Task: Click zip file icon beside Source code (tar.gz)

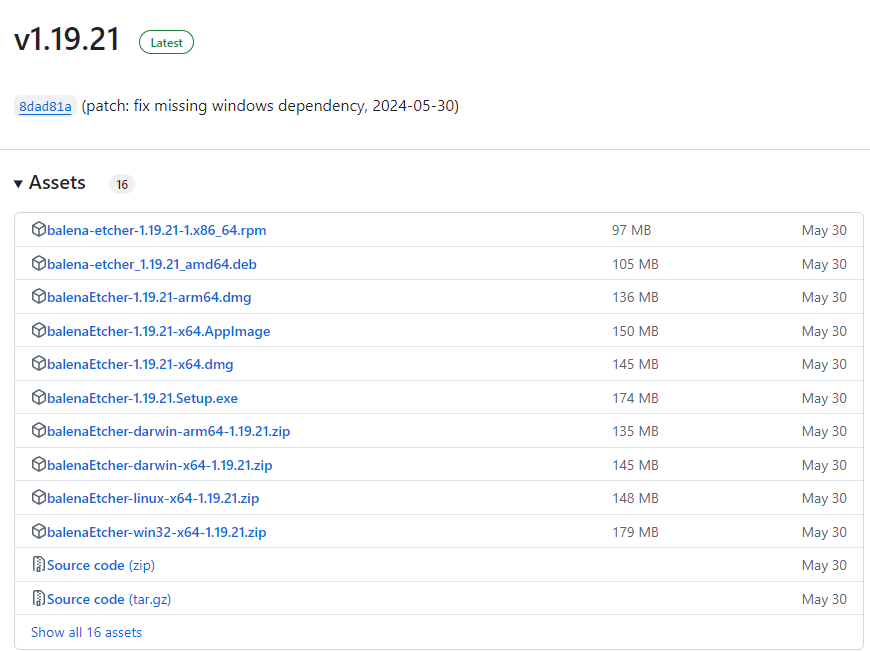Action: [x=38, y=598]
